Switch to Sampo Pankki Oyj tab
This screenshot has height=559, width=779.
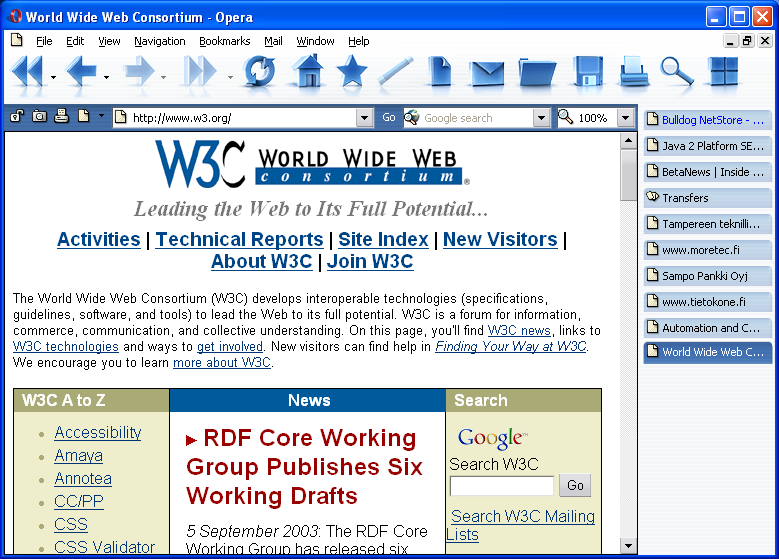[707, 275]
